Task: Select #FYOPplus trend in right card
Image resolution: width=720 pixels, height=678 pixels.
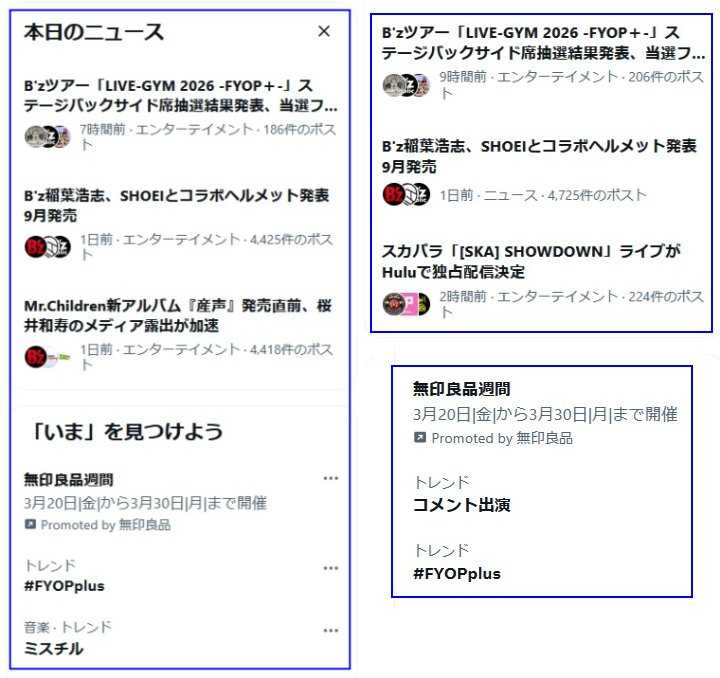Action: coord(457,573)
